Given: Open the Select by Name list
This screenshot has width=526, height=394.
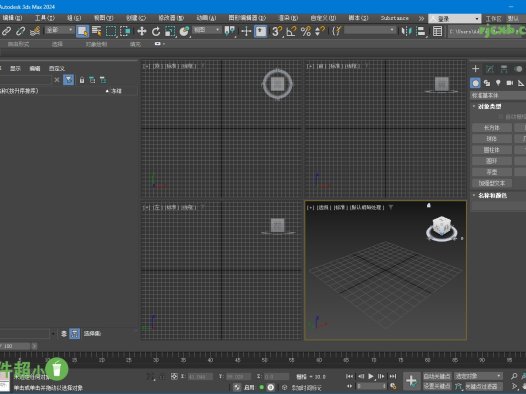Looking at the screenshot, I should point(97,32).
